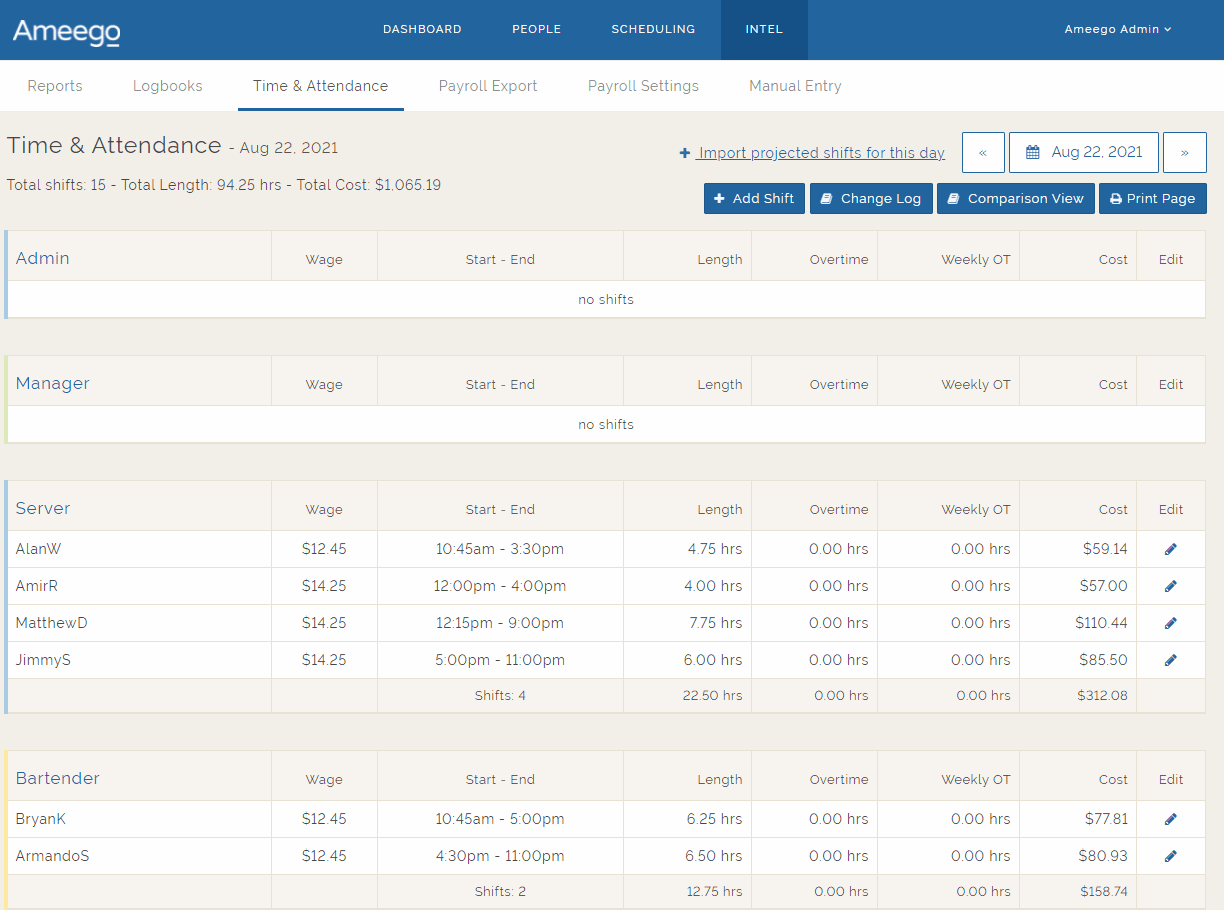Image resolution: width=1224 pixels, height=910 pixels.
Task: Go to previous day with « arrow
Action: (983, 153)
